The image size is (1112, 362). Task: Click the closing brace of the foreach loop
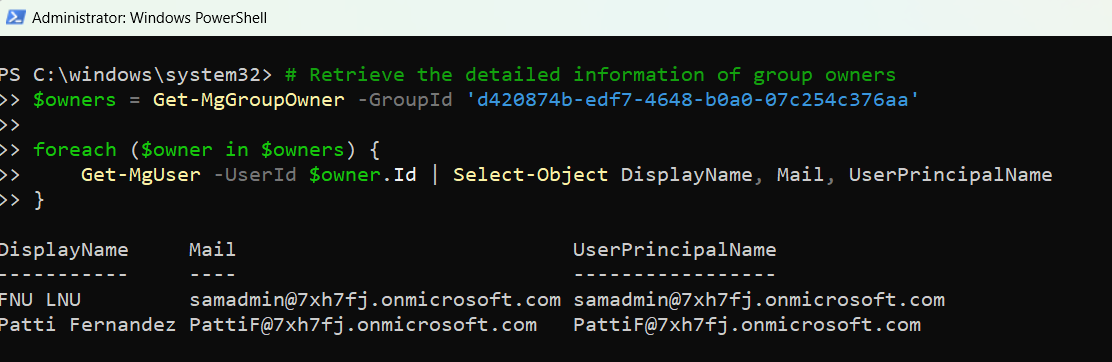pos(38,200)
